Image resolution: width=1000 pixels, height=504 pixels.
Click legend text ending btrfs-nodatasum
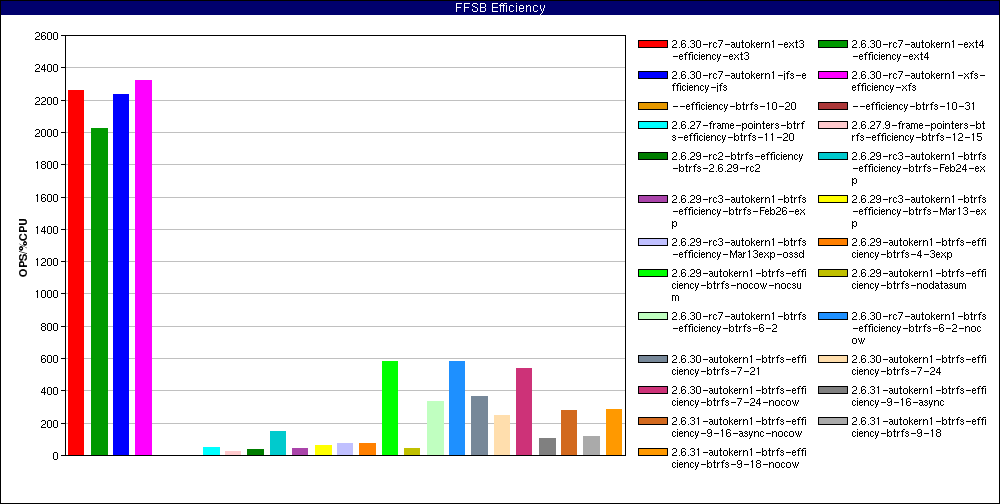(x=919, y=279)
